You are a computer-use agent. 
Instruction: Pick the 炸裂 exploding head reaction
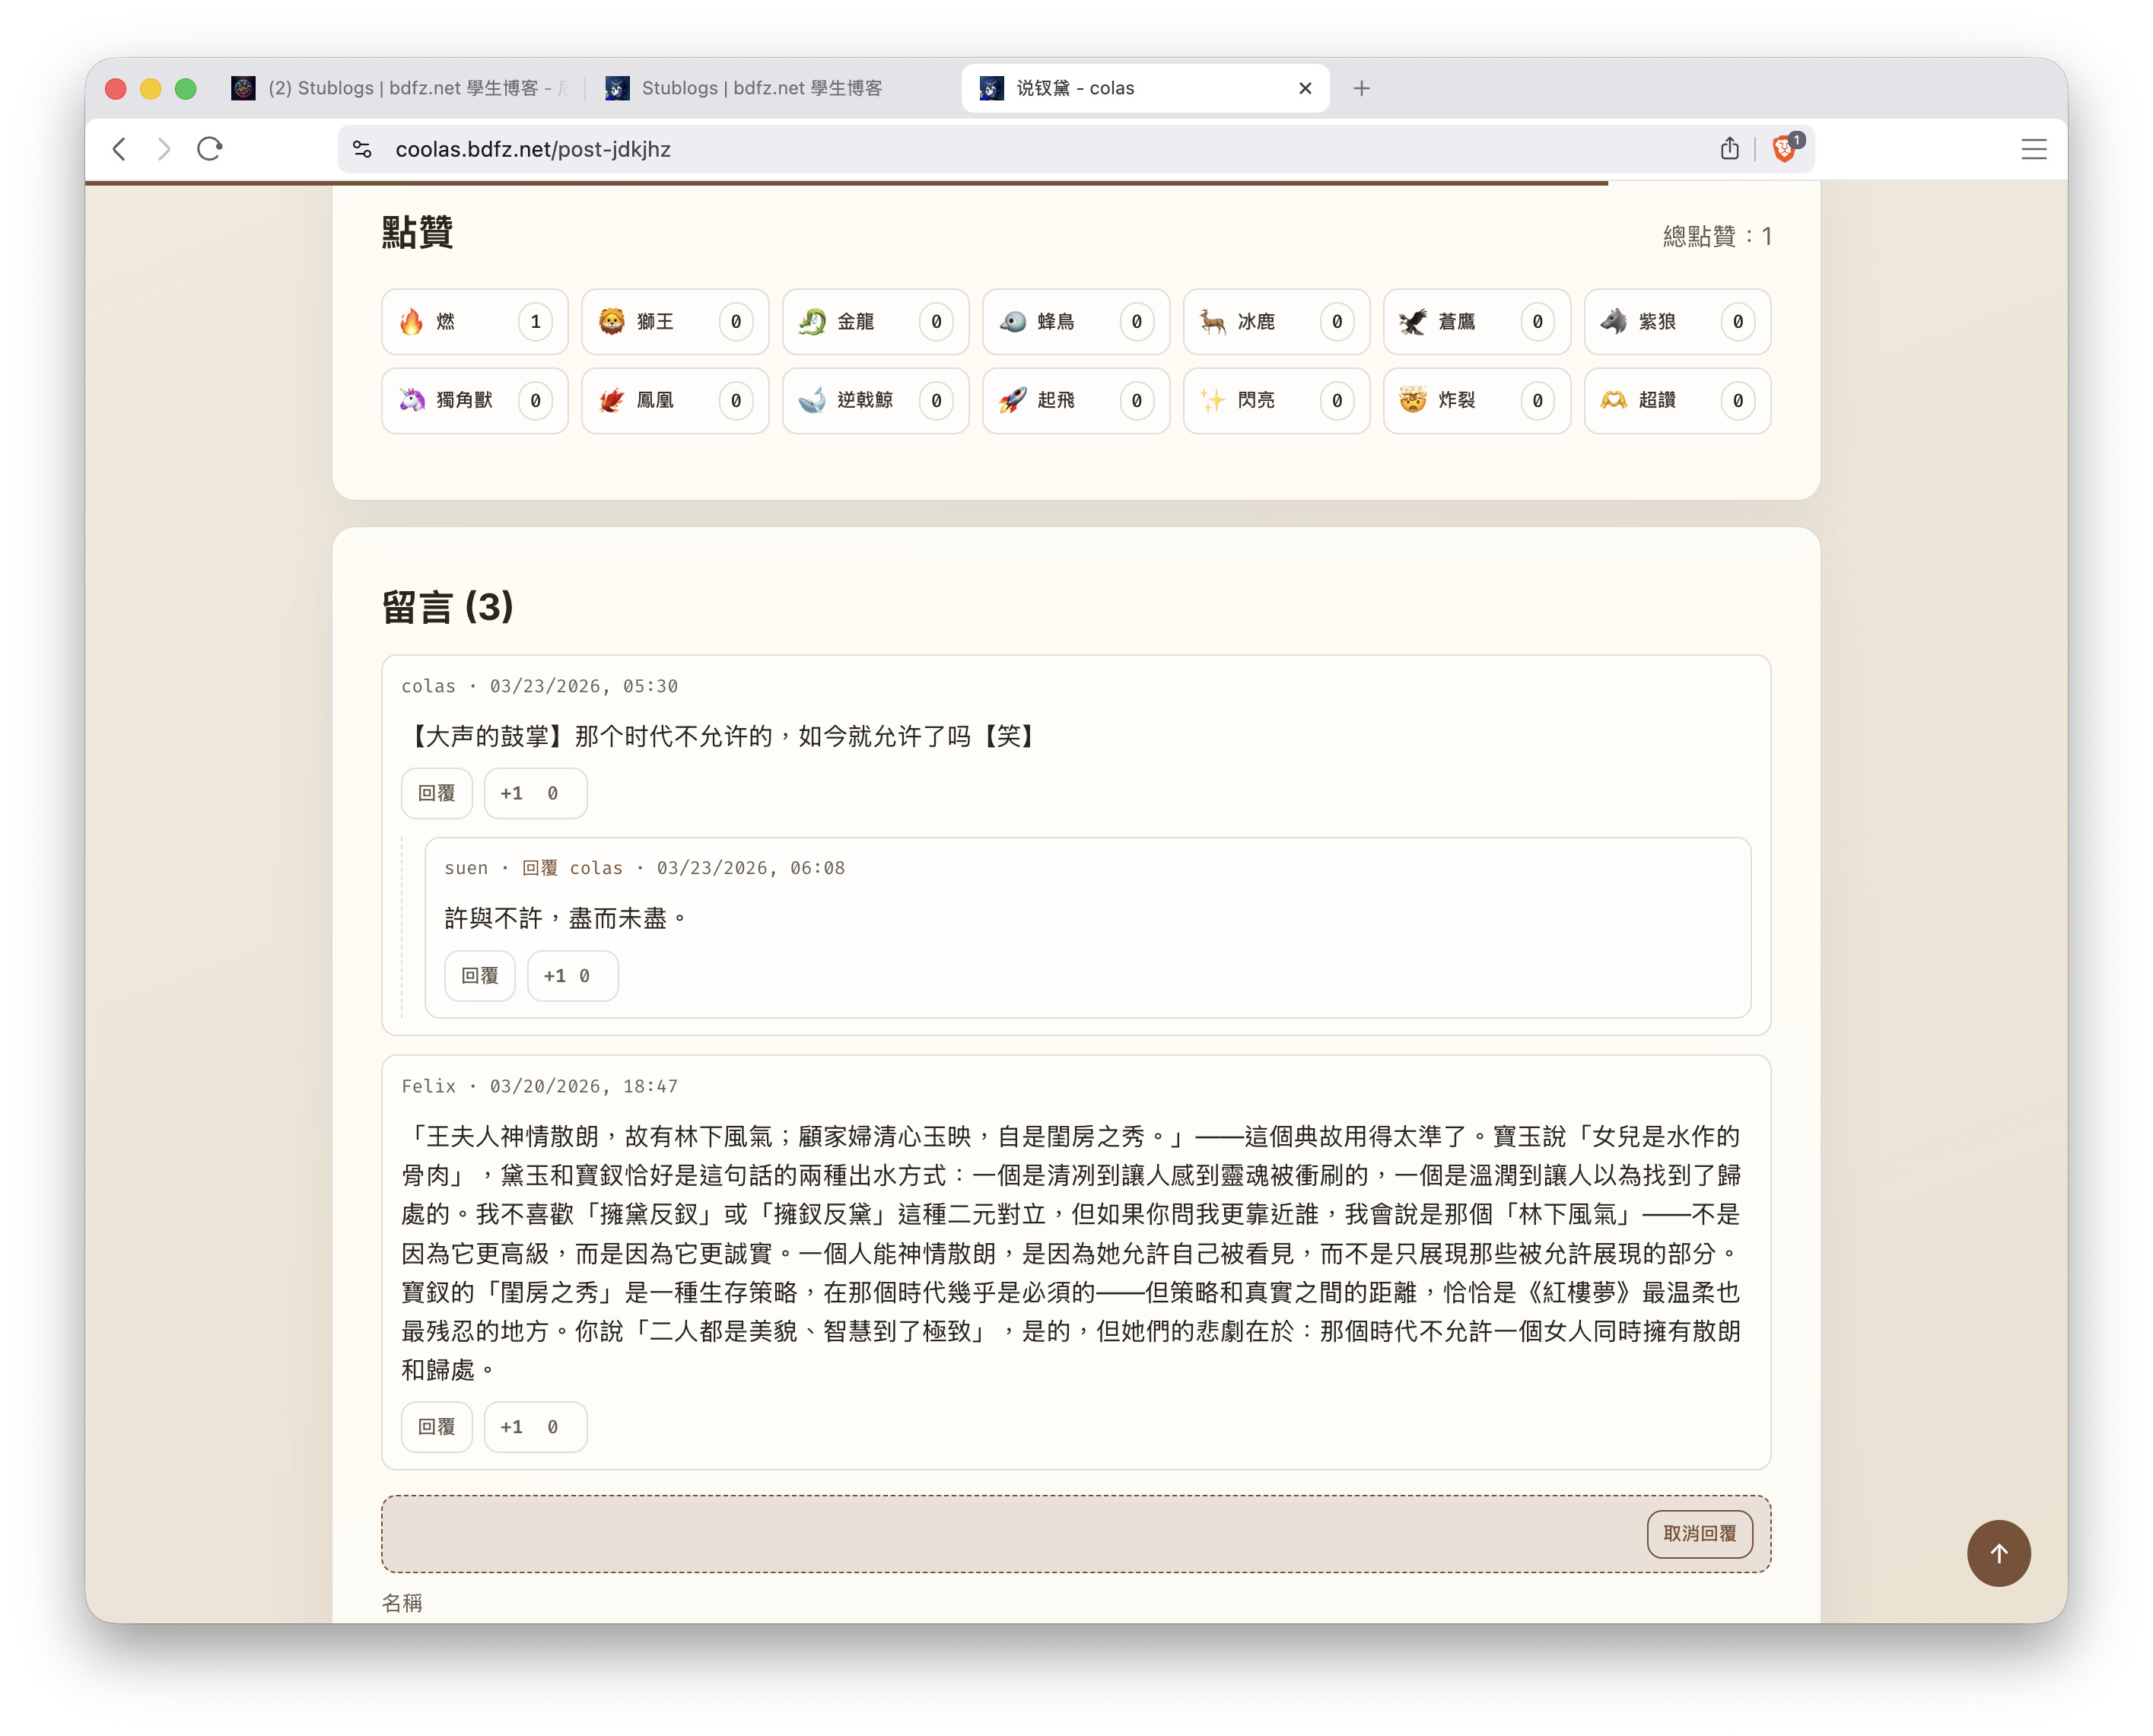click(x=1476, y=401)
